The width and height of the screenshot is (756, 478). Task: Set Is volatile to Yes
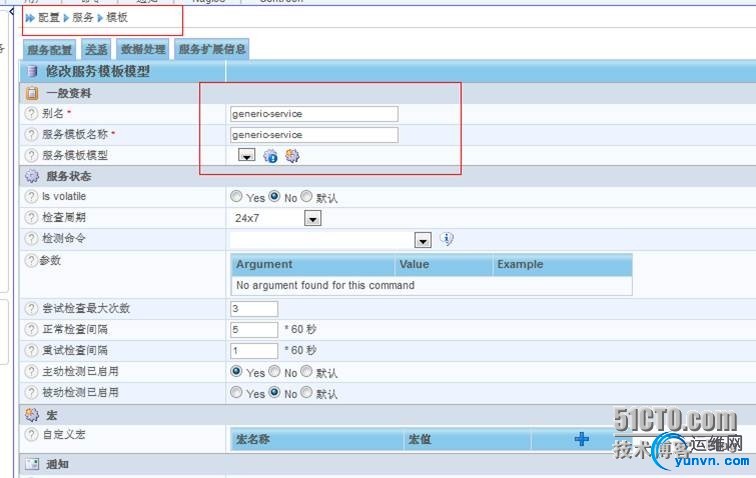pyautogui.click(x=236, y=196)
